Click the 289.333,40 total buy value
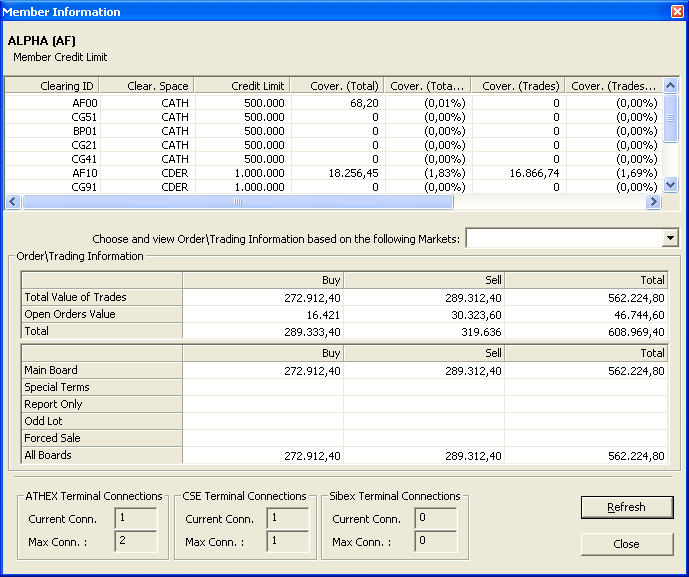Image resolution: width=689 pixels, height=577 pixels. (x=312, y=332)
